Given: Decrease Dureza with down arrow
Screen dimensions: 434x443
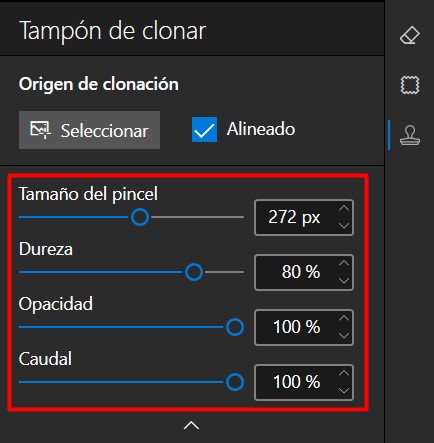Looking at the screenshot, I should pos(344,281).
